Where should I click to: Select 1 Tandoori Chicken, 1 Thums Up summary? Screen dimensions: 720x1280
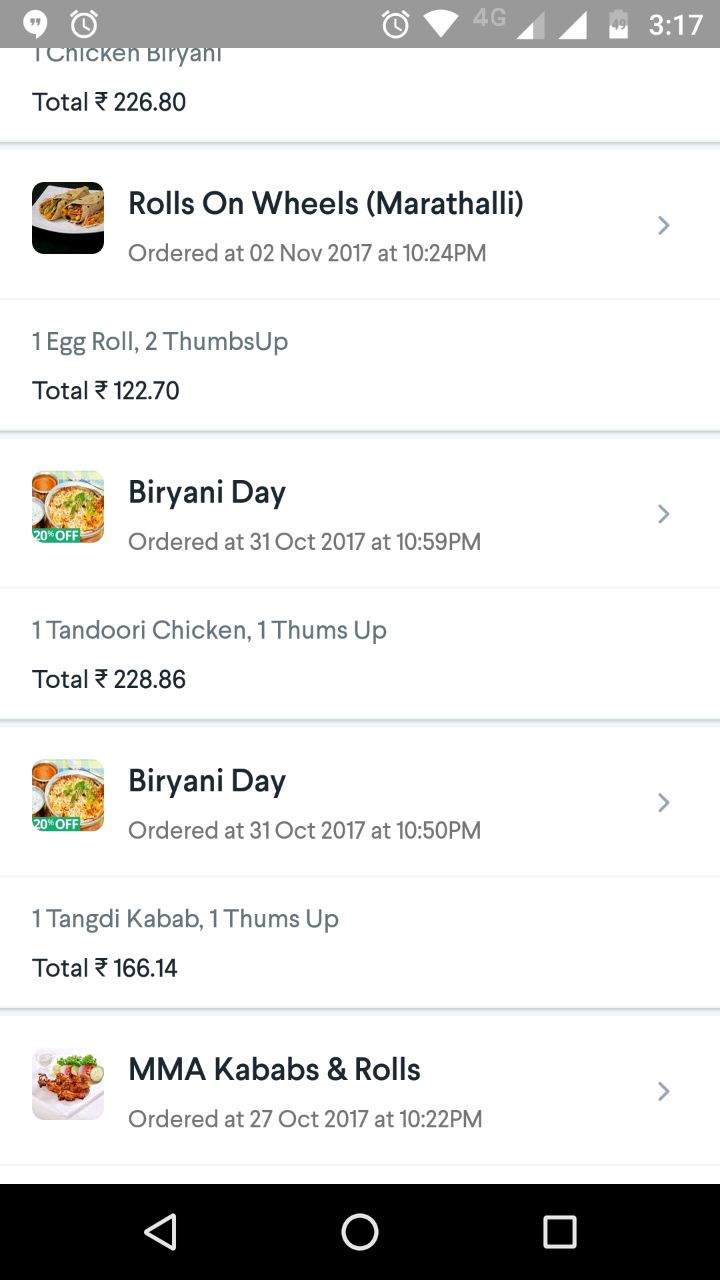click(209, 630)
